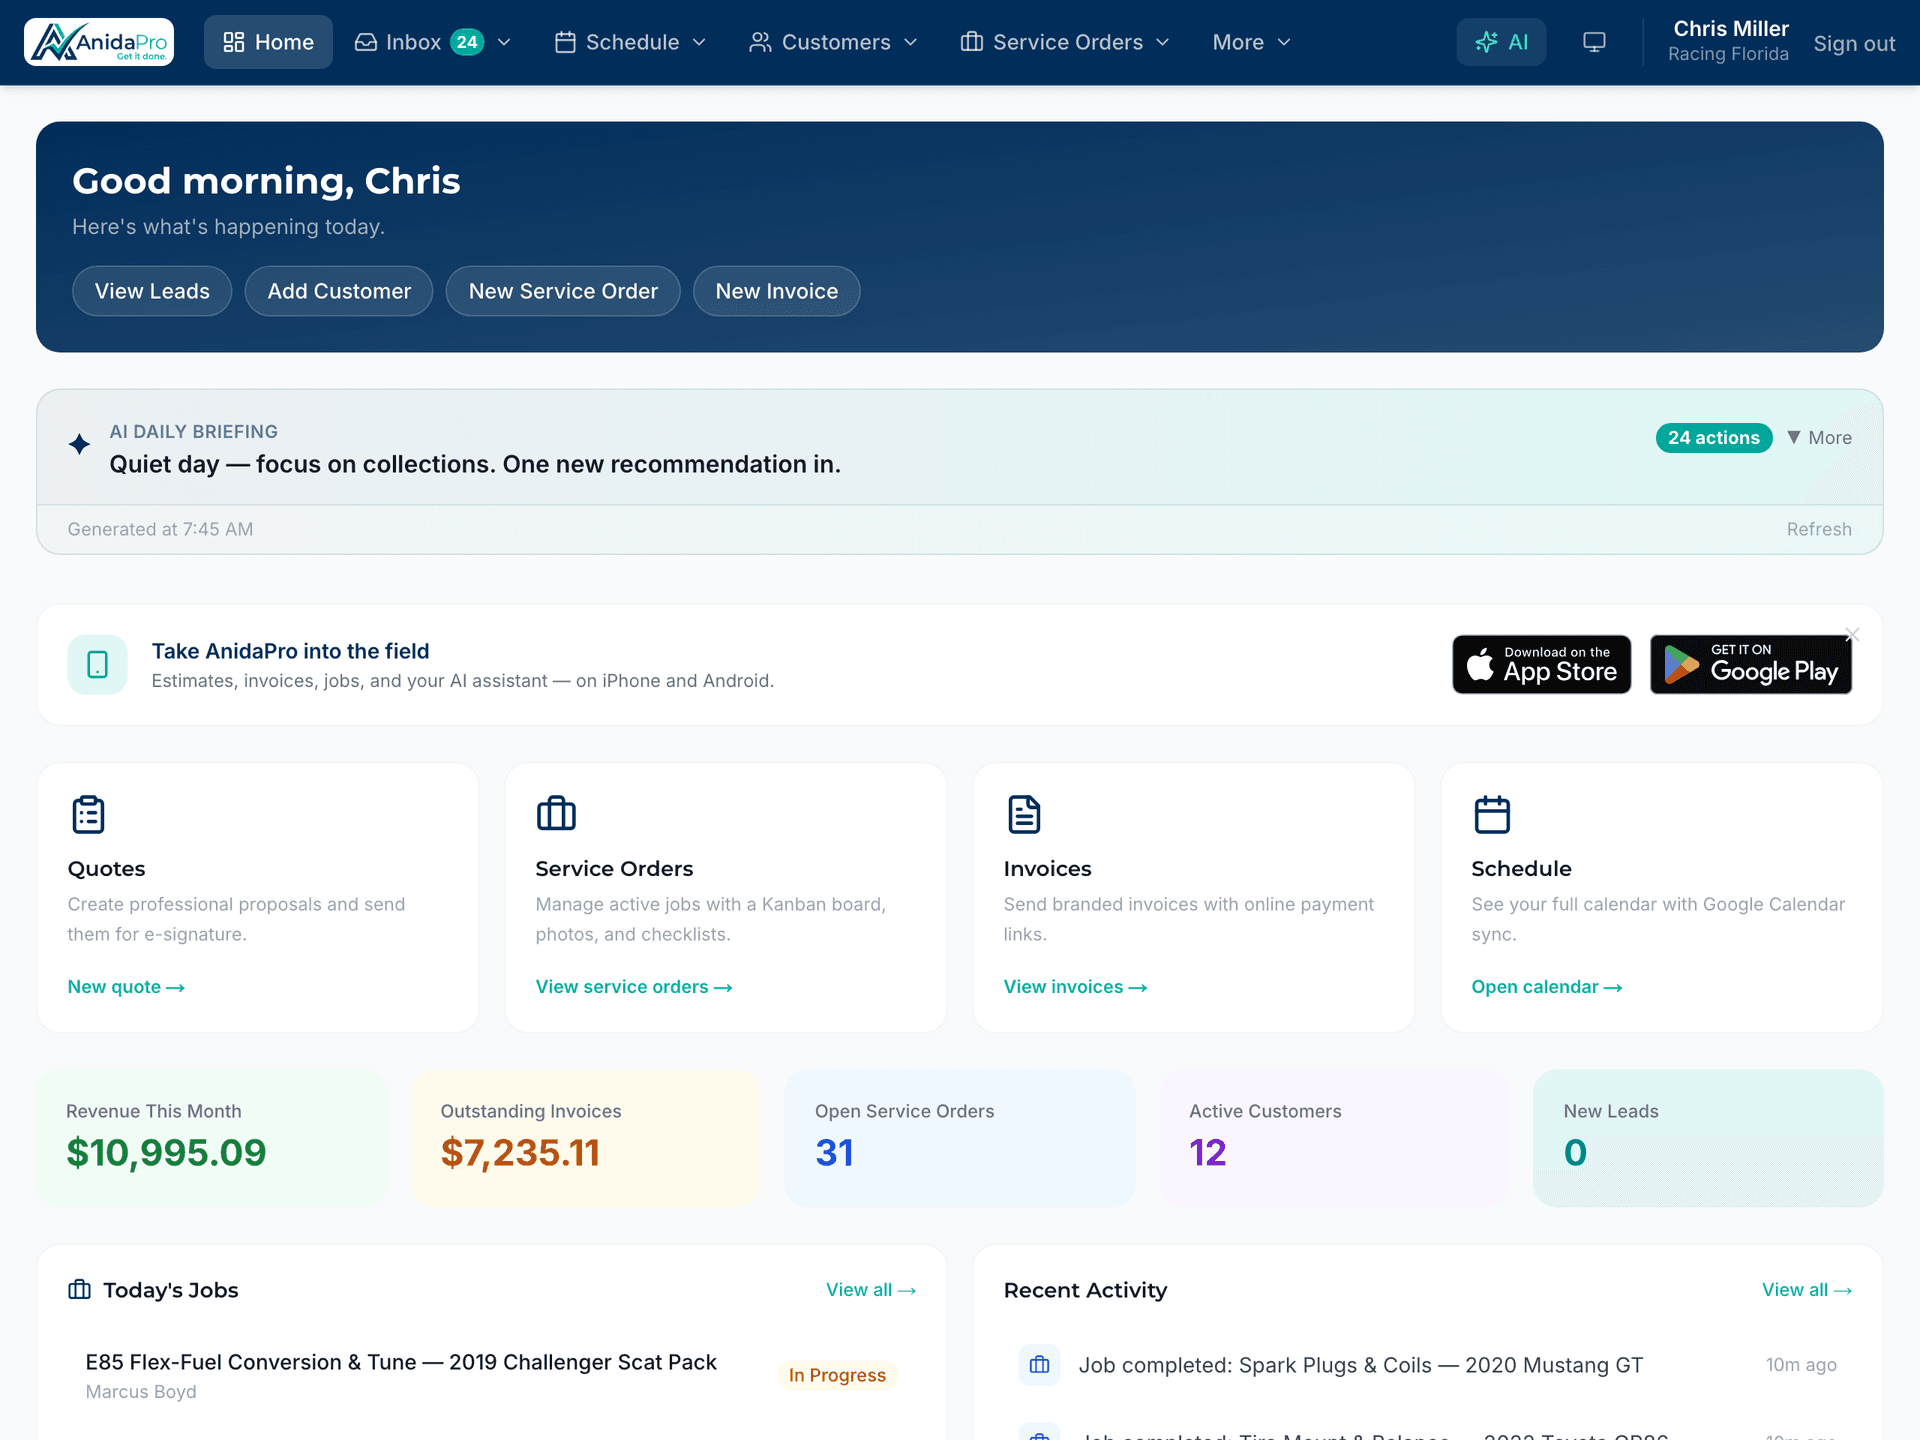The width and height of the screenshot is (1920, 1440).
Task: Click the Chris Miller profile name
Action: [x=1731, y=29]
